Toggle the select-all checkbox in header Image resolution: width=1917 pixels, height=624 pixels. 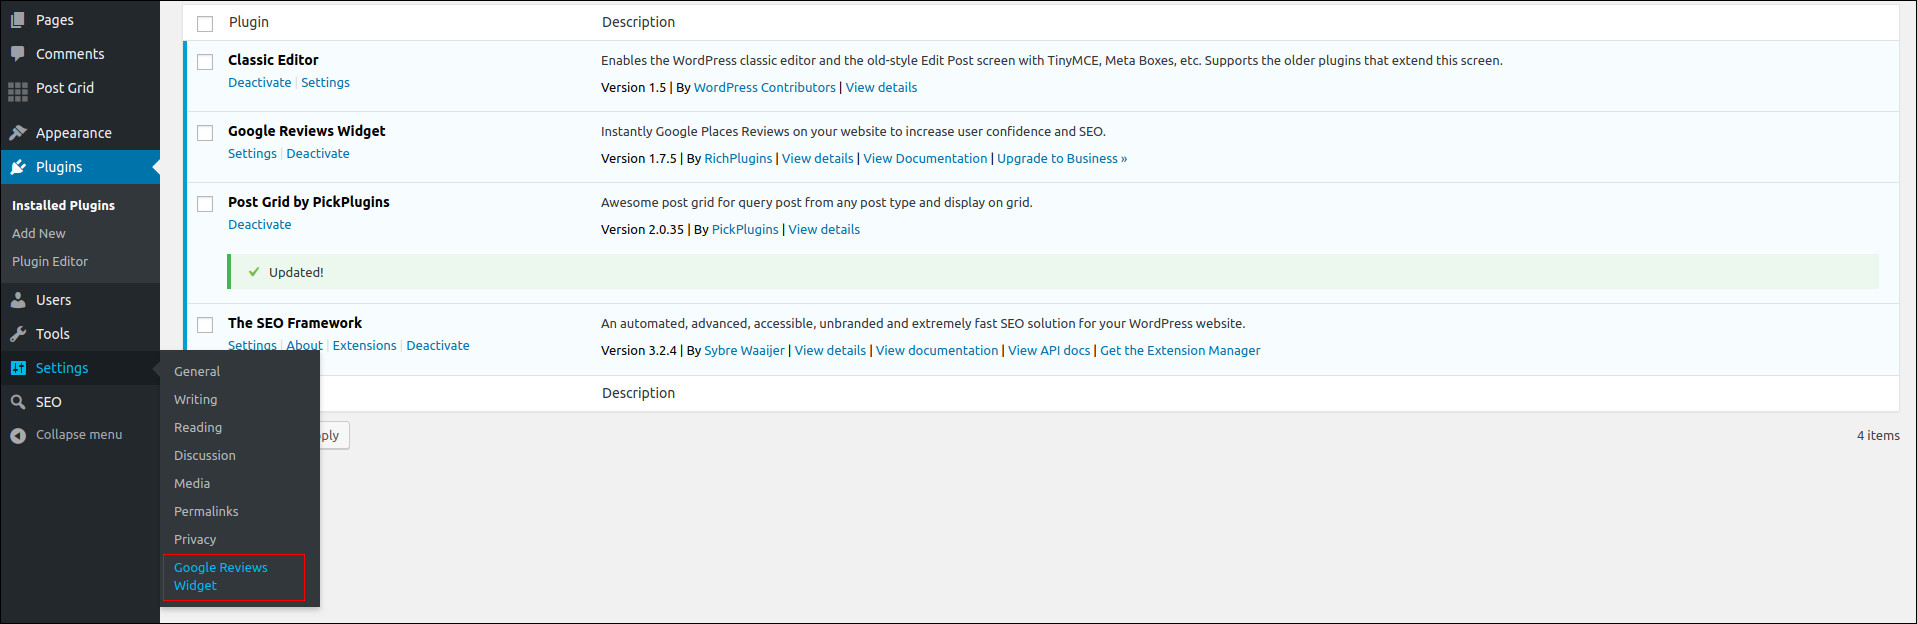coord(205,23)
